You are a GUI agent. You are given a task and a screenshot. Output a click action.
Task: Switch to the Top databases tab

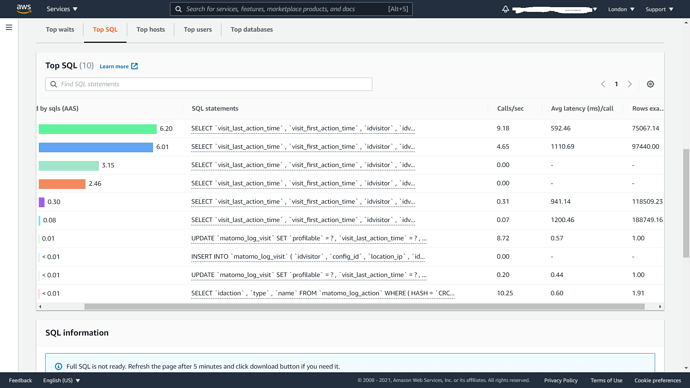(252, 29)
